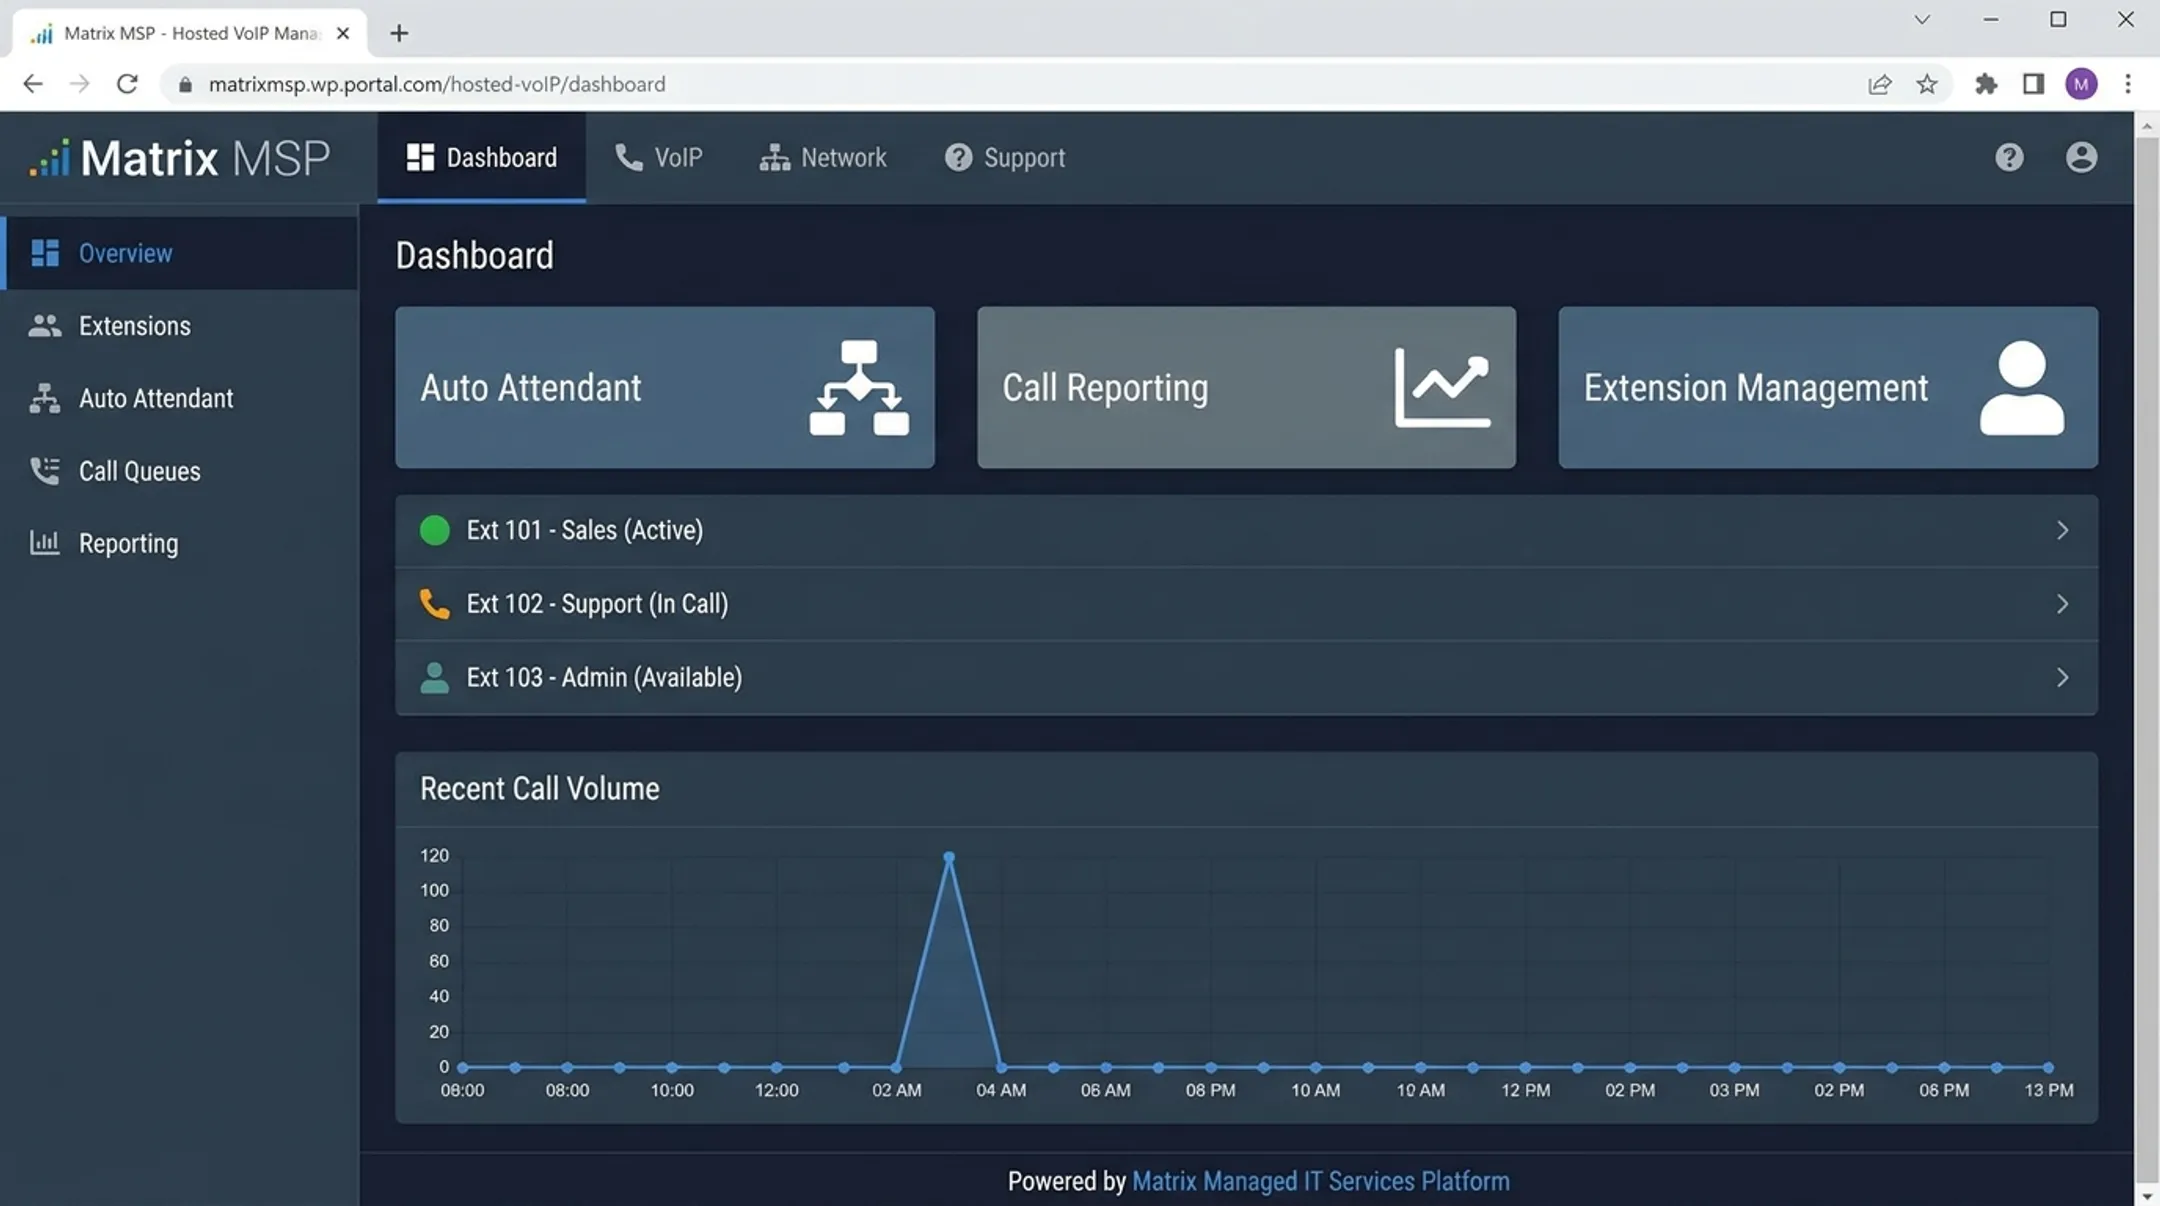Open the Extension Management dashboard card
2160x1206 pixels.
(x=1828, y=388)
